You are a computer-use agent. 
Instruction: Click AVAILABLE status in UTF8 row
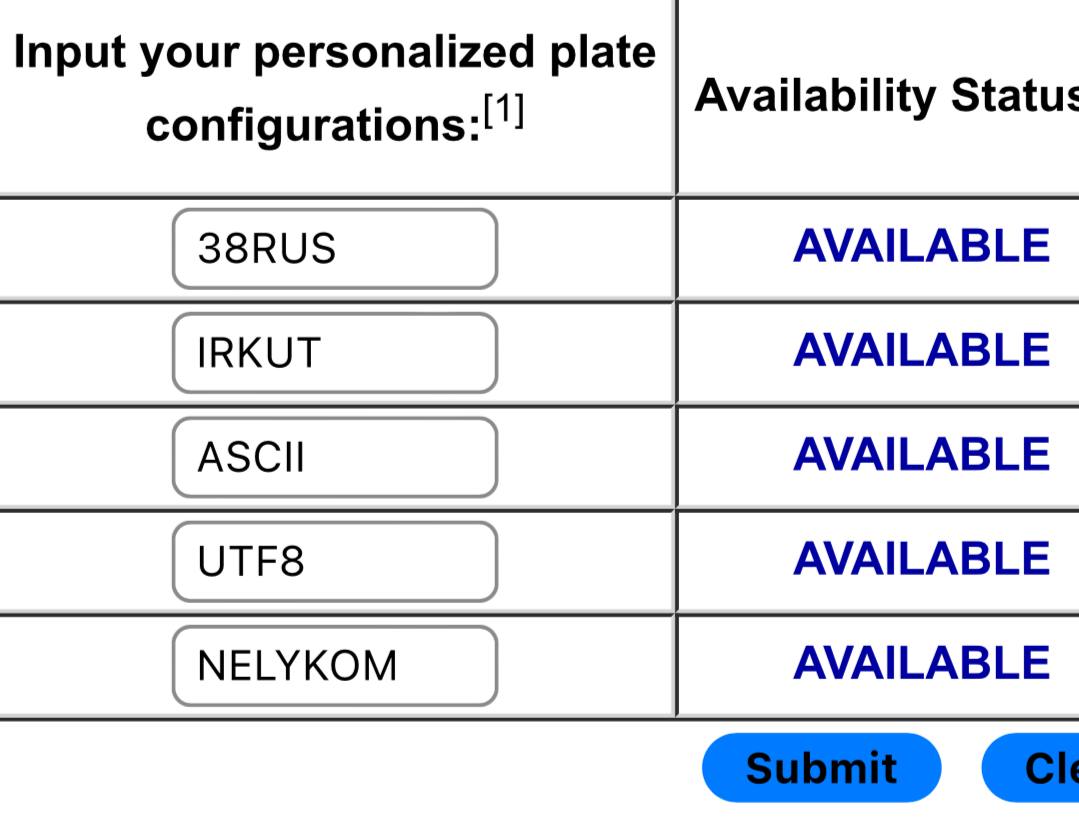tap(921, 559)
